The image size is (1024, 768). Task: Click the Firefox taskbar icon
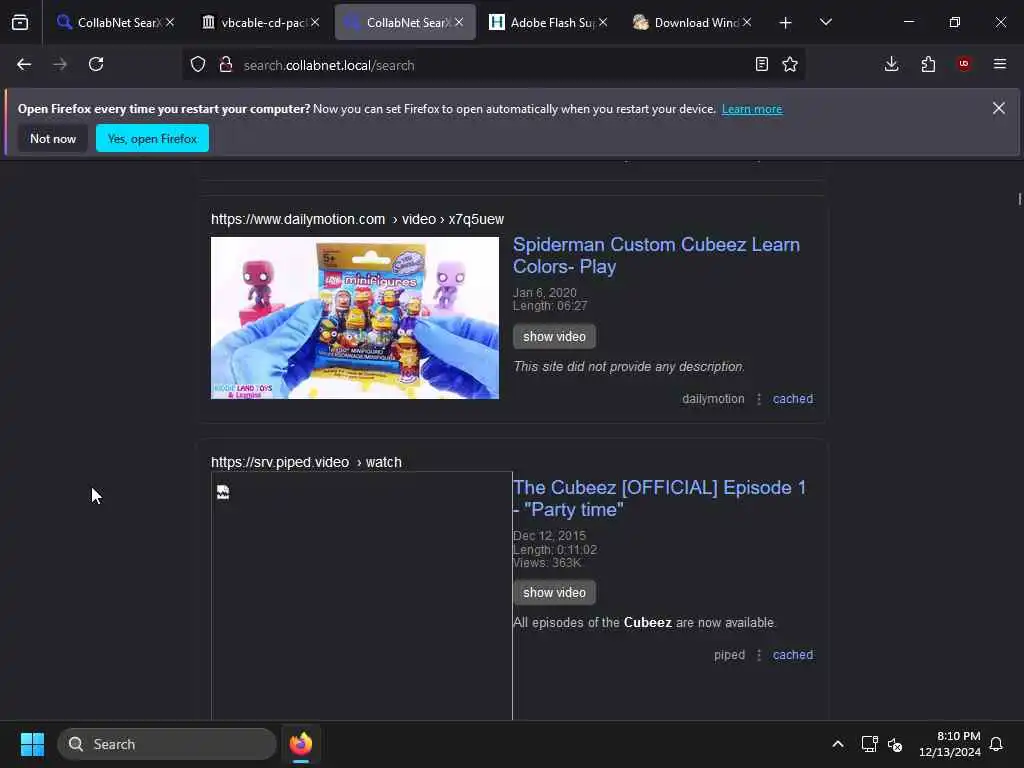tap(300, 744)
